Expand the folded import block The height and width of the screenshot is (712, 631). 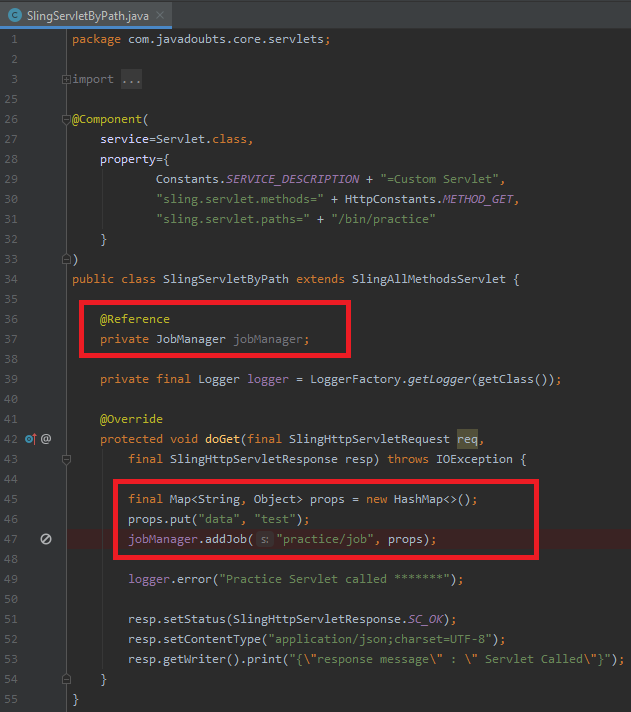tap(66, 79)
